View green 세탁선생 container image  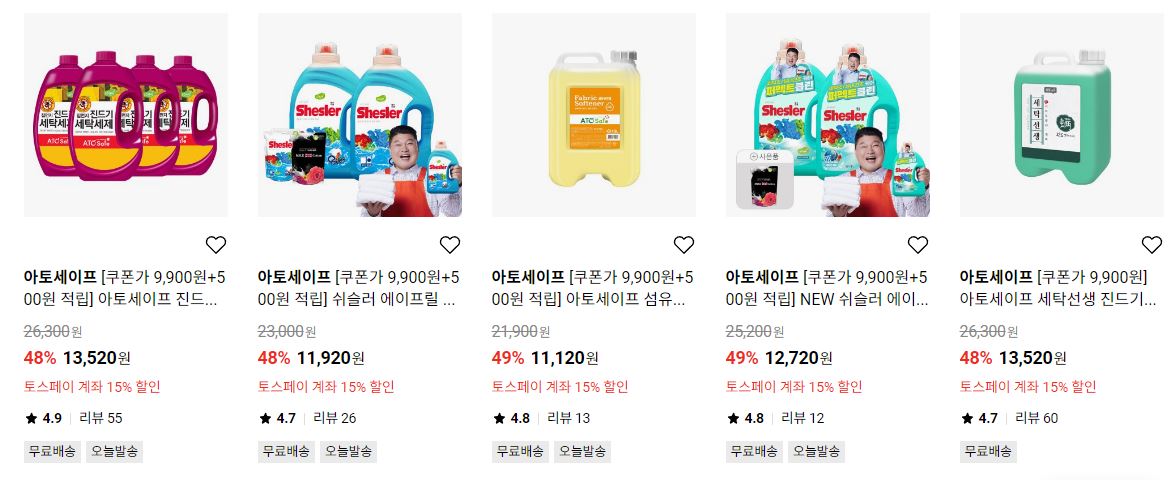1062,115
